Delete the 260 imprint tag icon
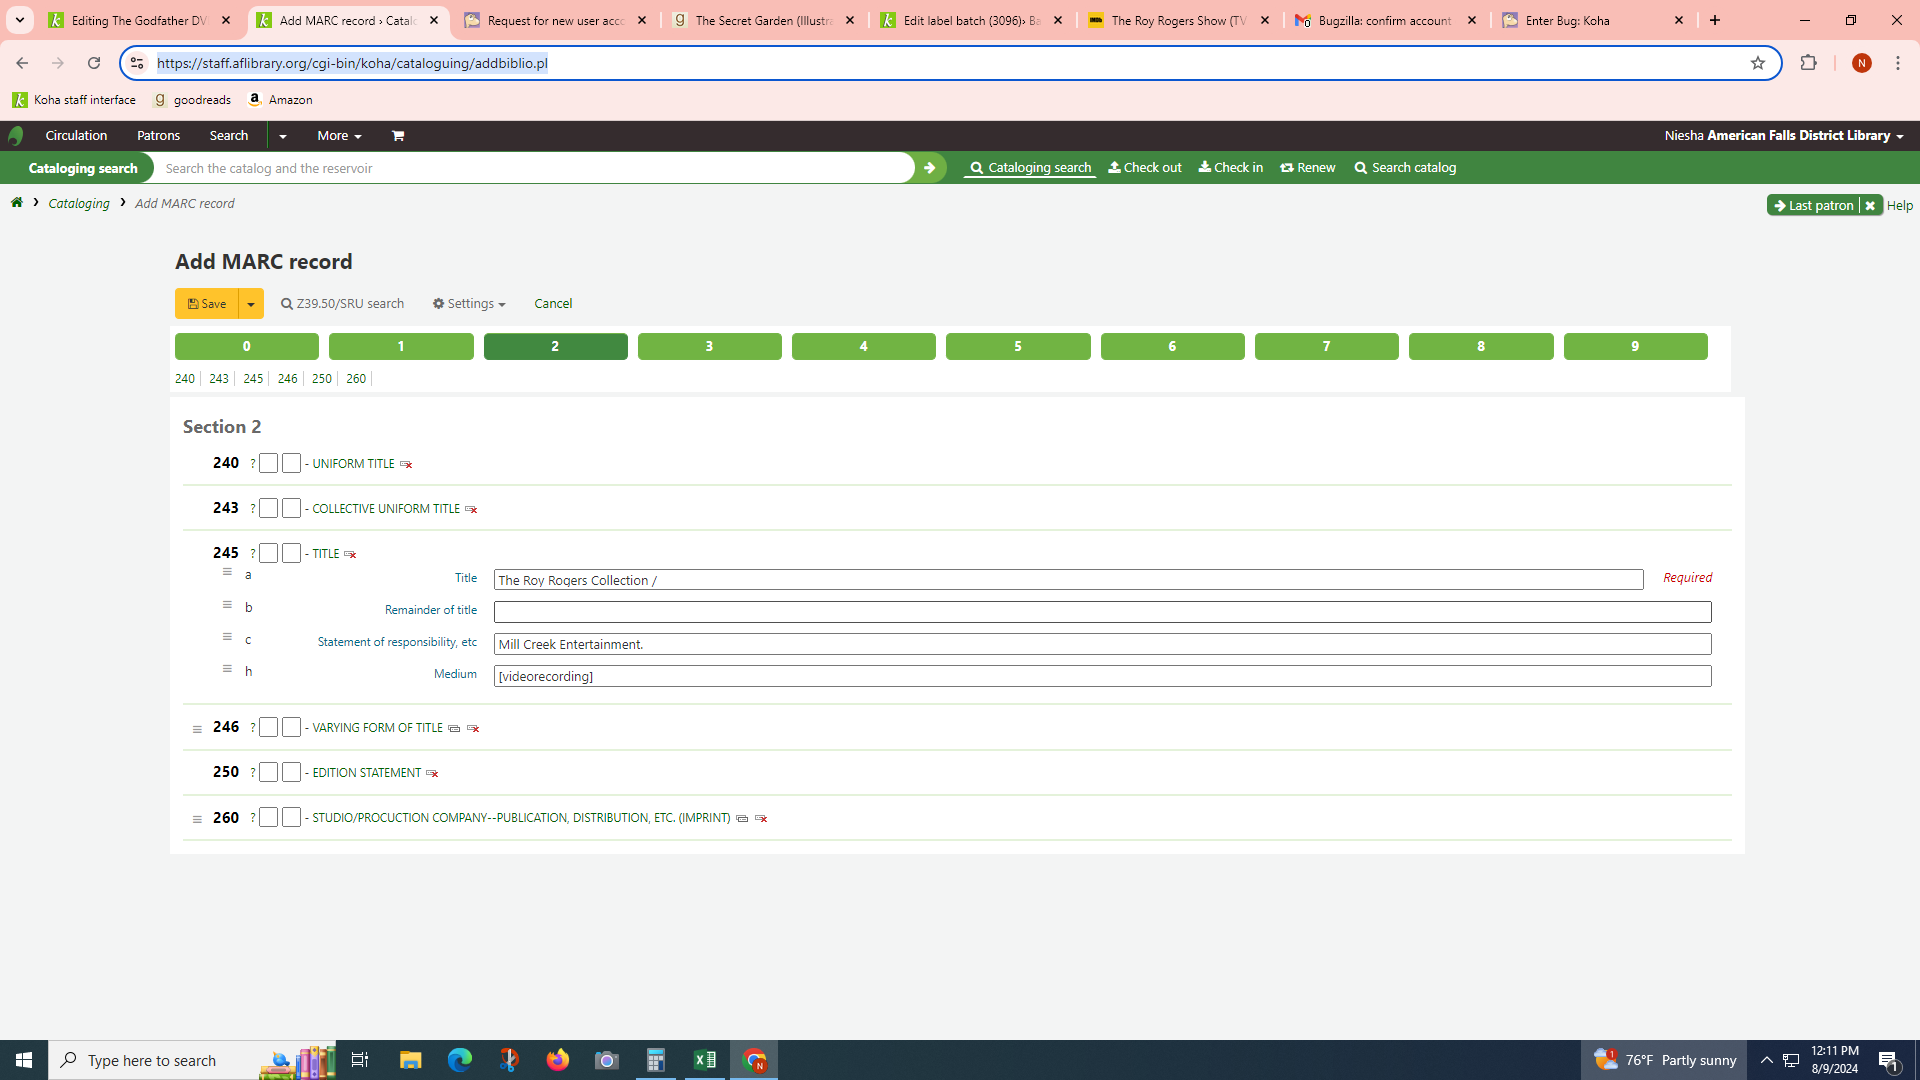Screen dimensions: 1920x1080 pyautogui.click(x=761, y=818)
